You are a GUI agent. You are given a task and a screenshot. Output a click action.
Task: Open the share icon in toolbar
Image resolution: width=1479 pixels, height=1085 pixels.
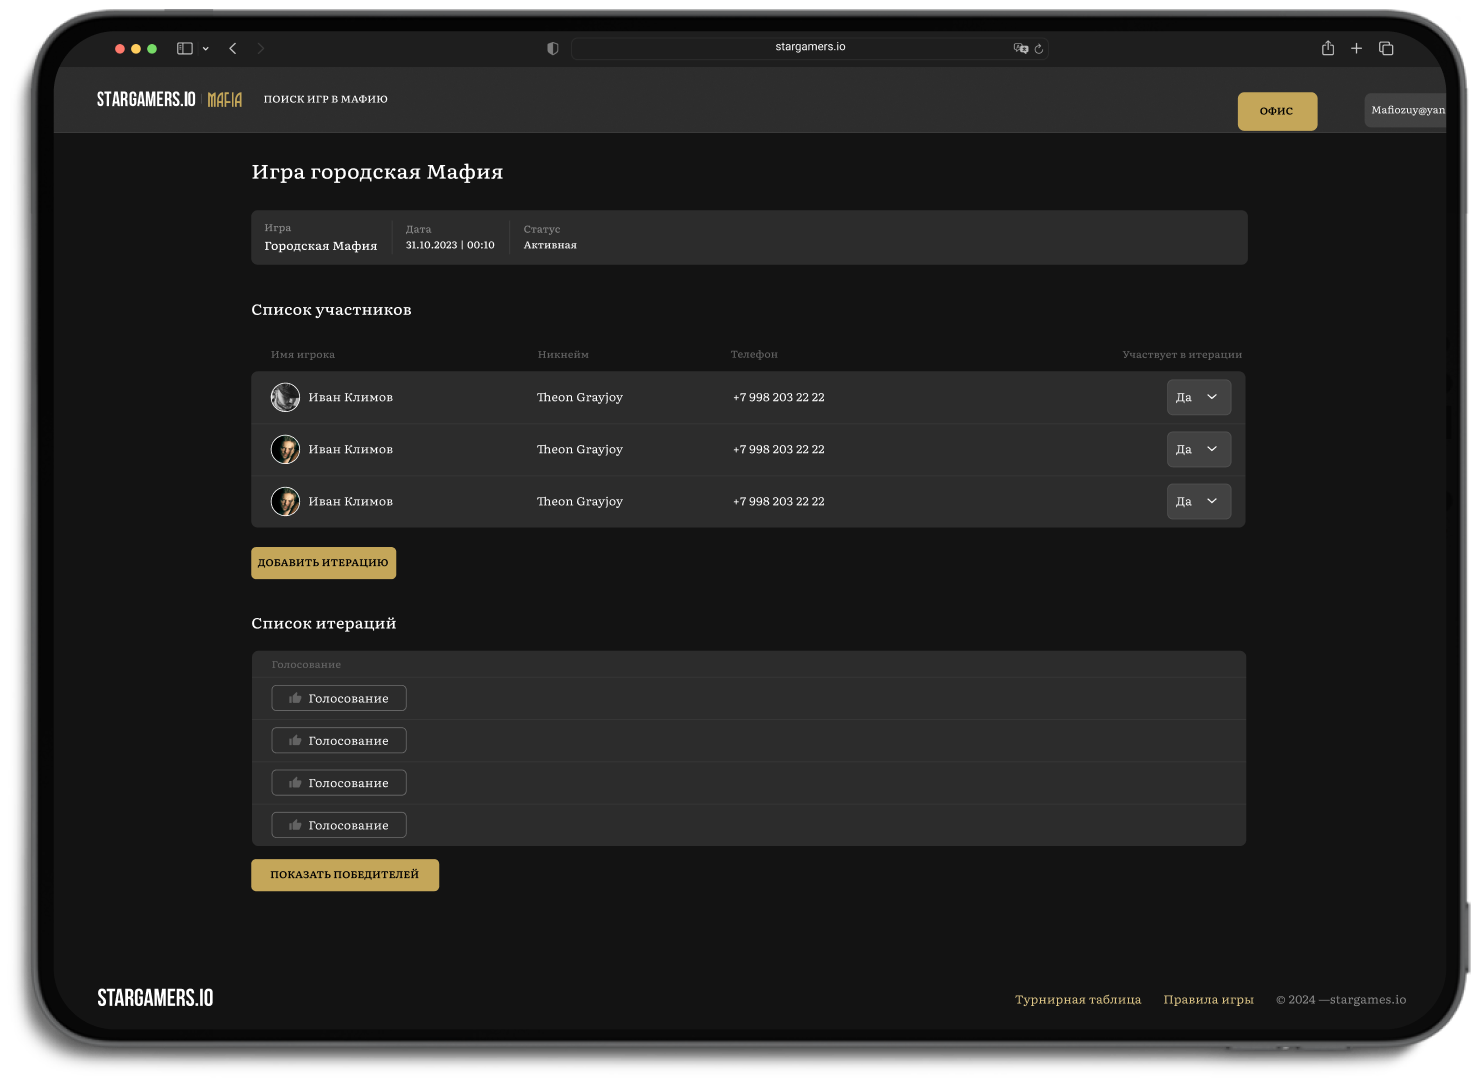tap(1328, 48)
